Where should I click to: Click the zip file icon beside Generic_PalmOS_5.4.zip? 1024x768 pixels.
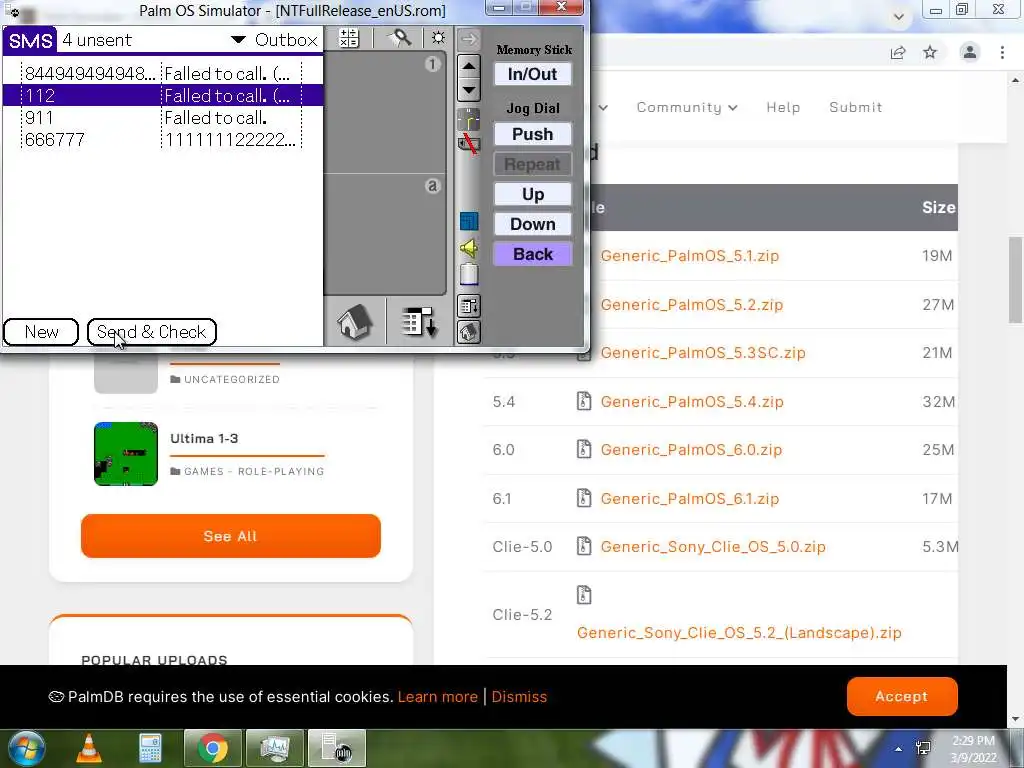[584, 401]
